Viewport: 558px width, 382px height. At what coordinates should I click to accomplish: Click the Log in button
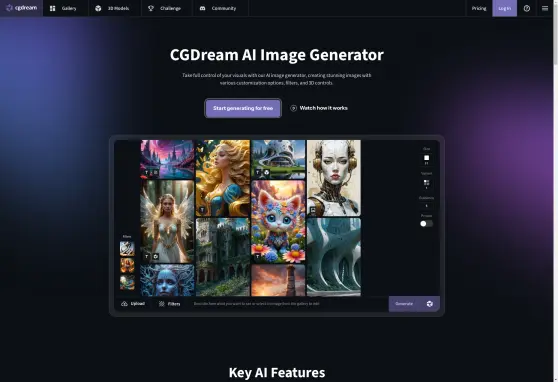pyautogui.click(x=504, y=8)
